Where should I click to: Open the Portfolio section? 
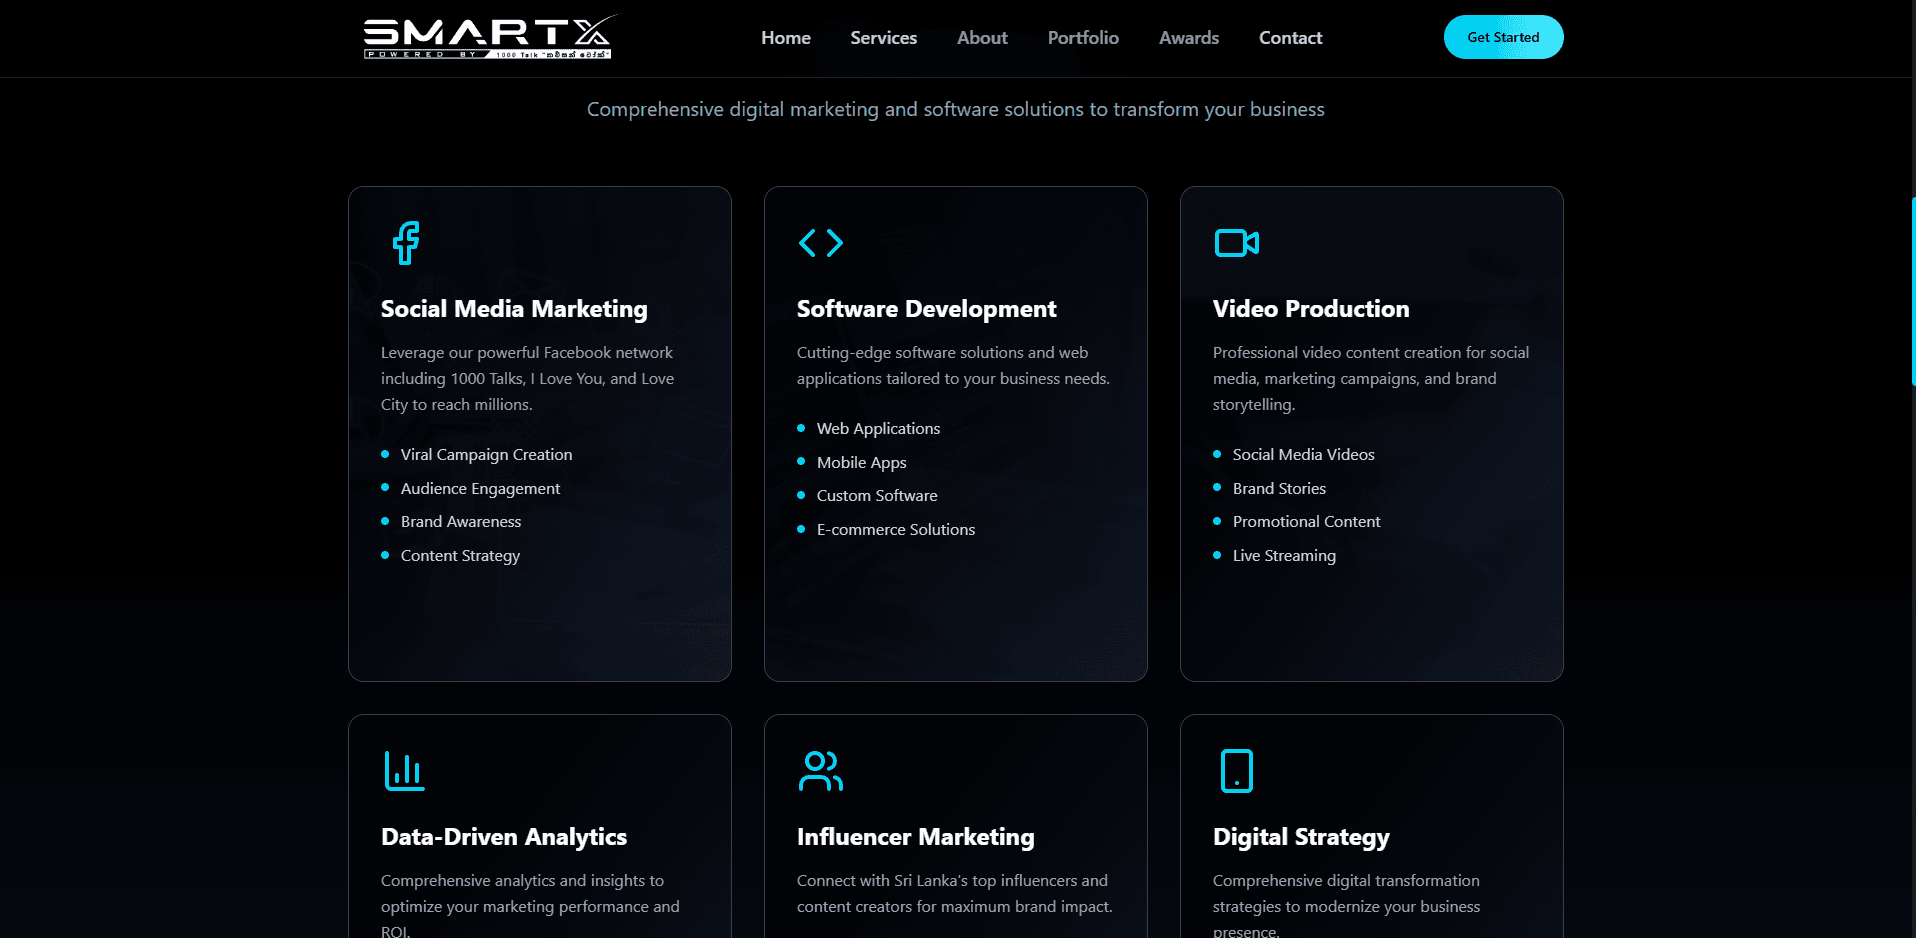1082,38
